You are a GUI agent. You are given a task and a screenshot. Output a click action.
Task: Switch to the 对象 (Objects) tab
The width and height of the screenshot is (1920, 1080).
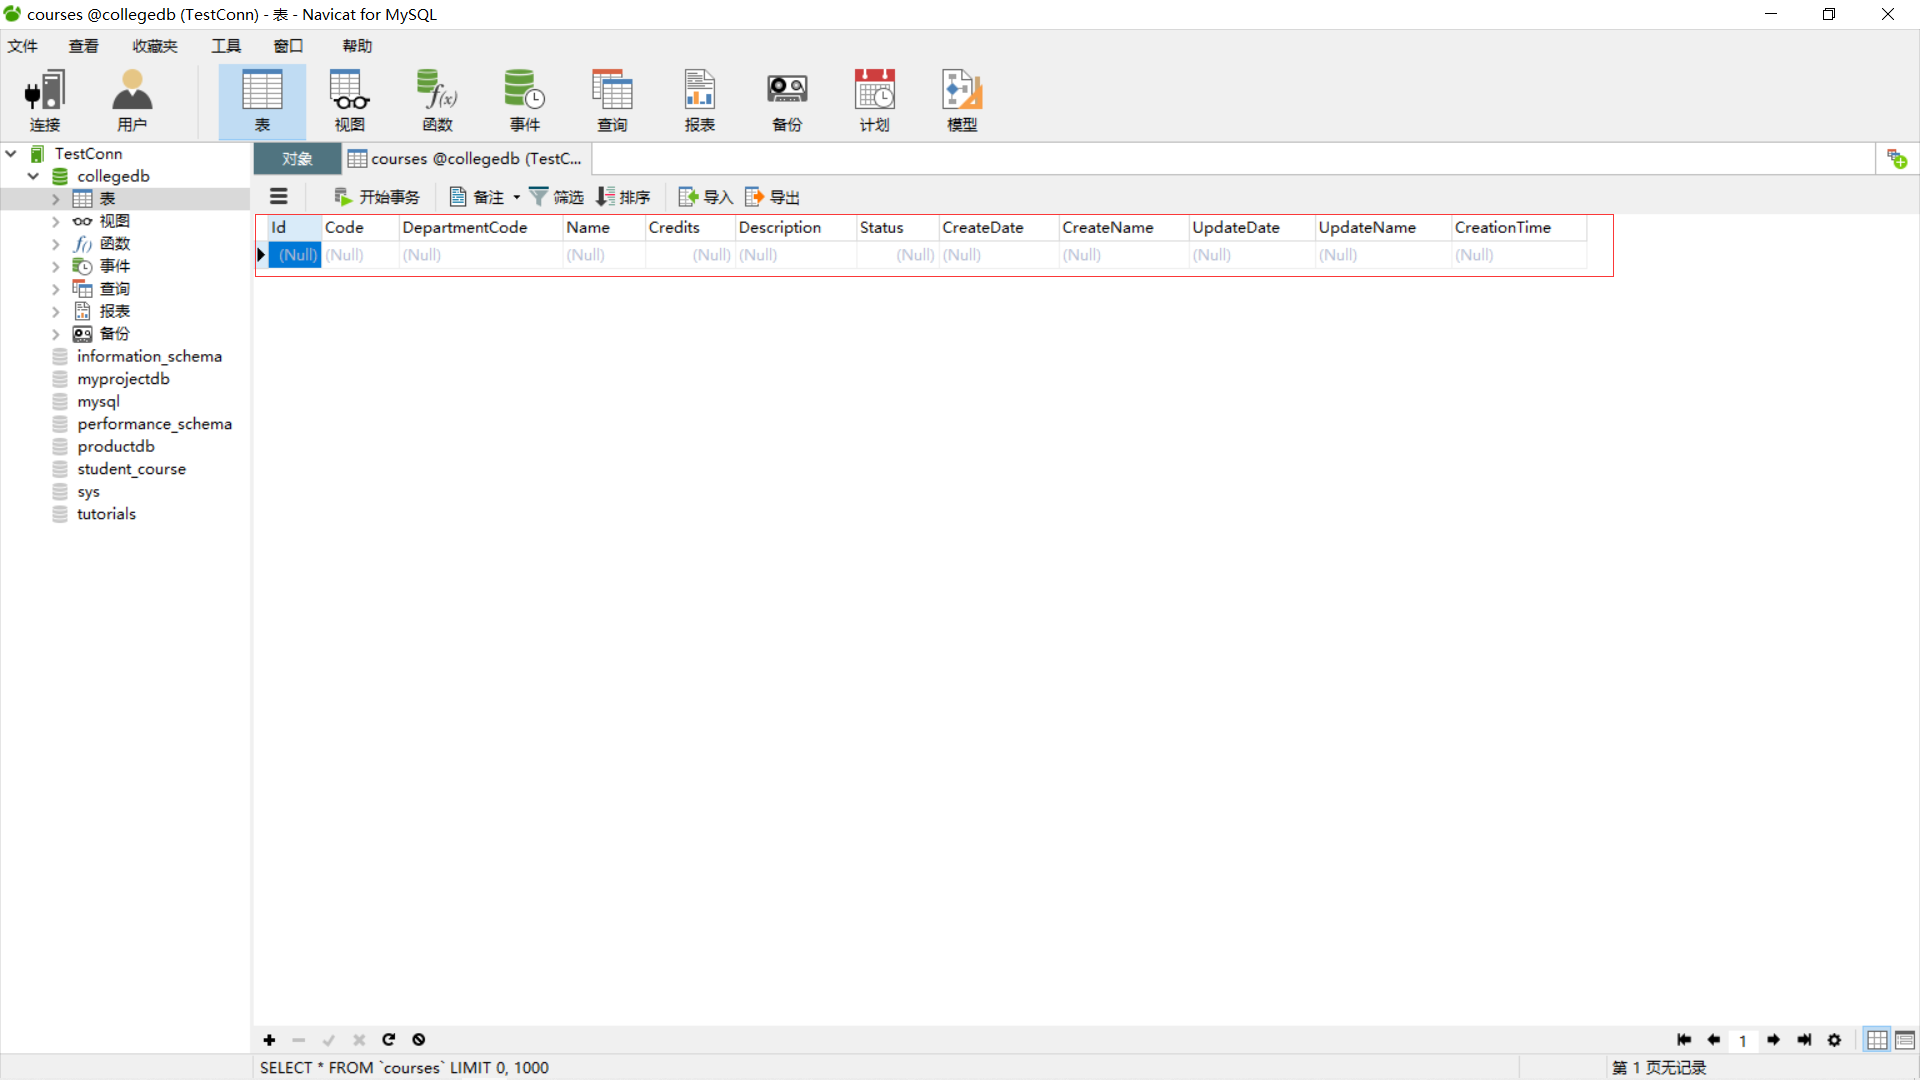(x=297, y=159)
